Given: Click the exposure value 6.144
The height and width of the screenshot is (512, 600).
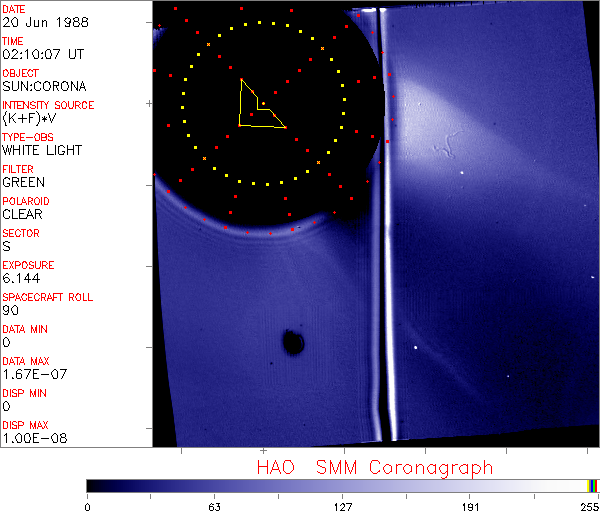Looking at the screenshot, I should (21, 278).
